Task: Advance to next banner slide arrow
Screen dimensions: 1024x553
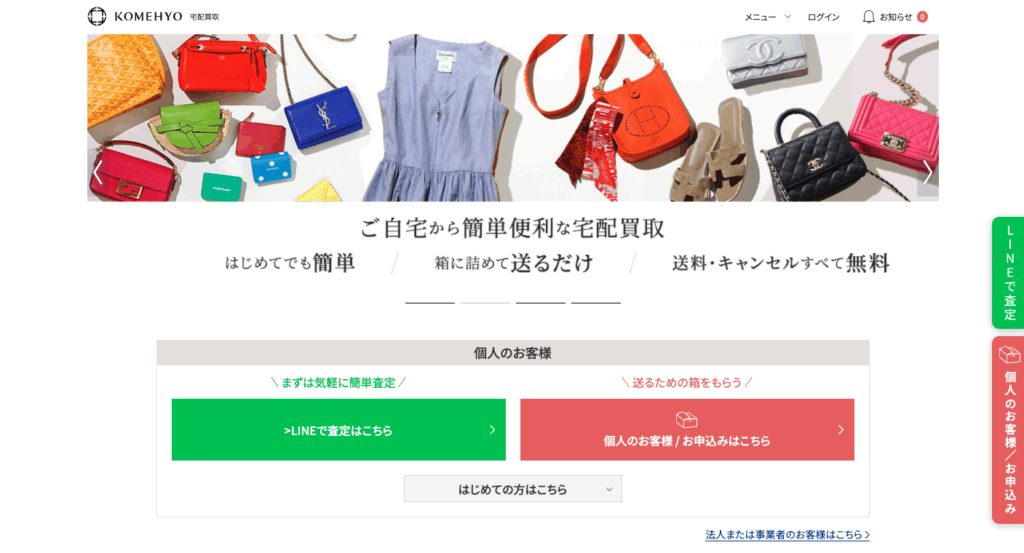Action: (x=927, y=172)
